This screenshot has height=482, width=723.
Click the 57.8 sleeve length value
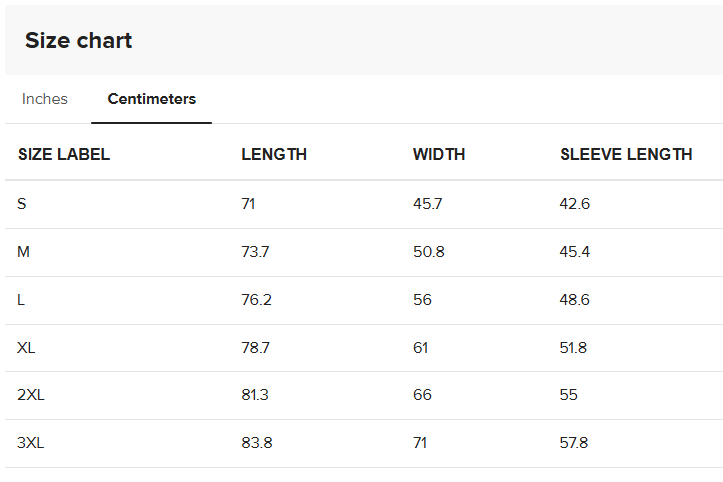coord(574,443)
